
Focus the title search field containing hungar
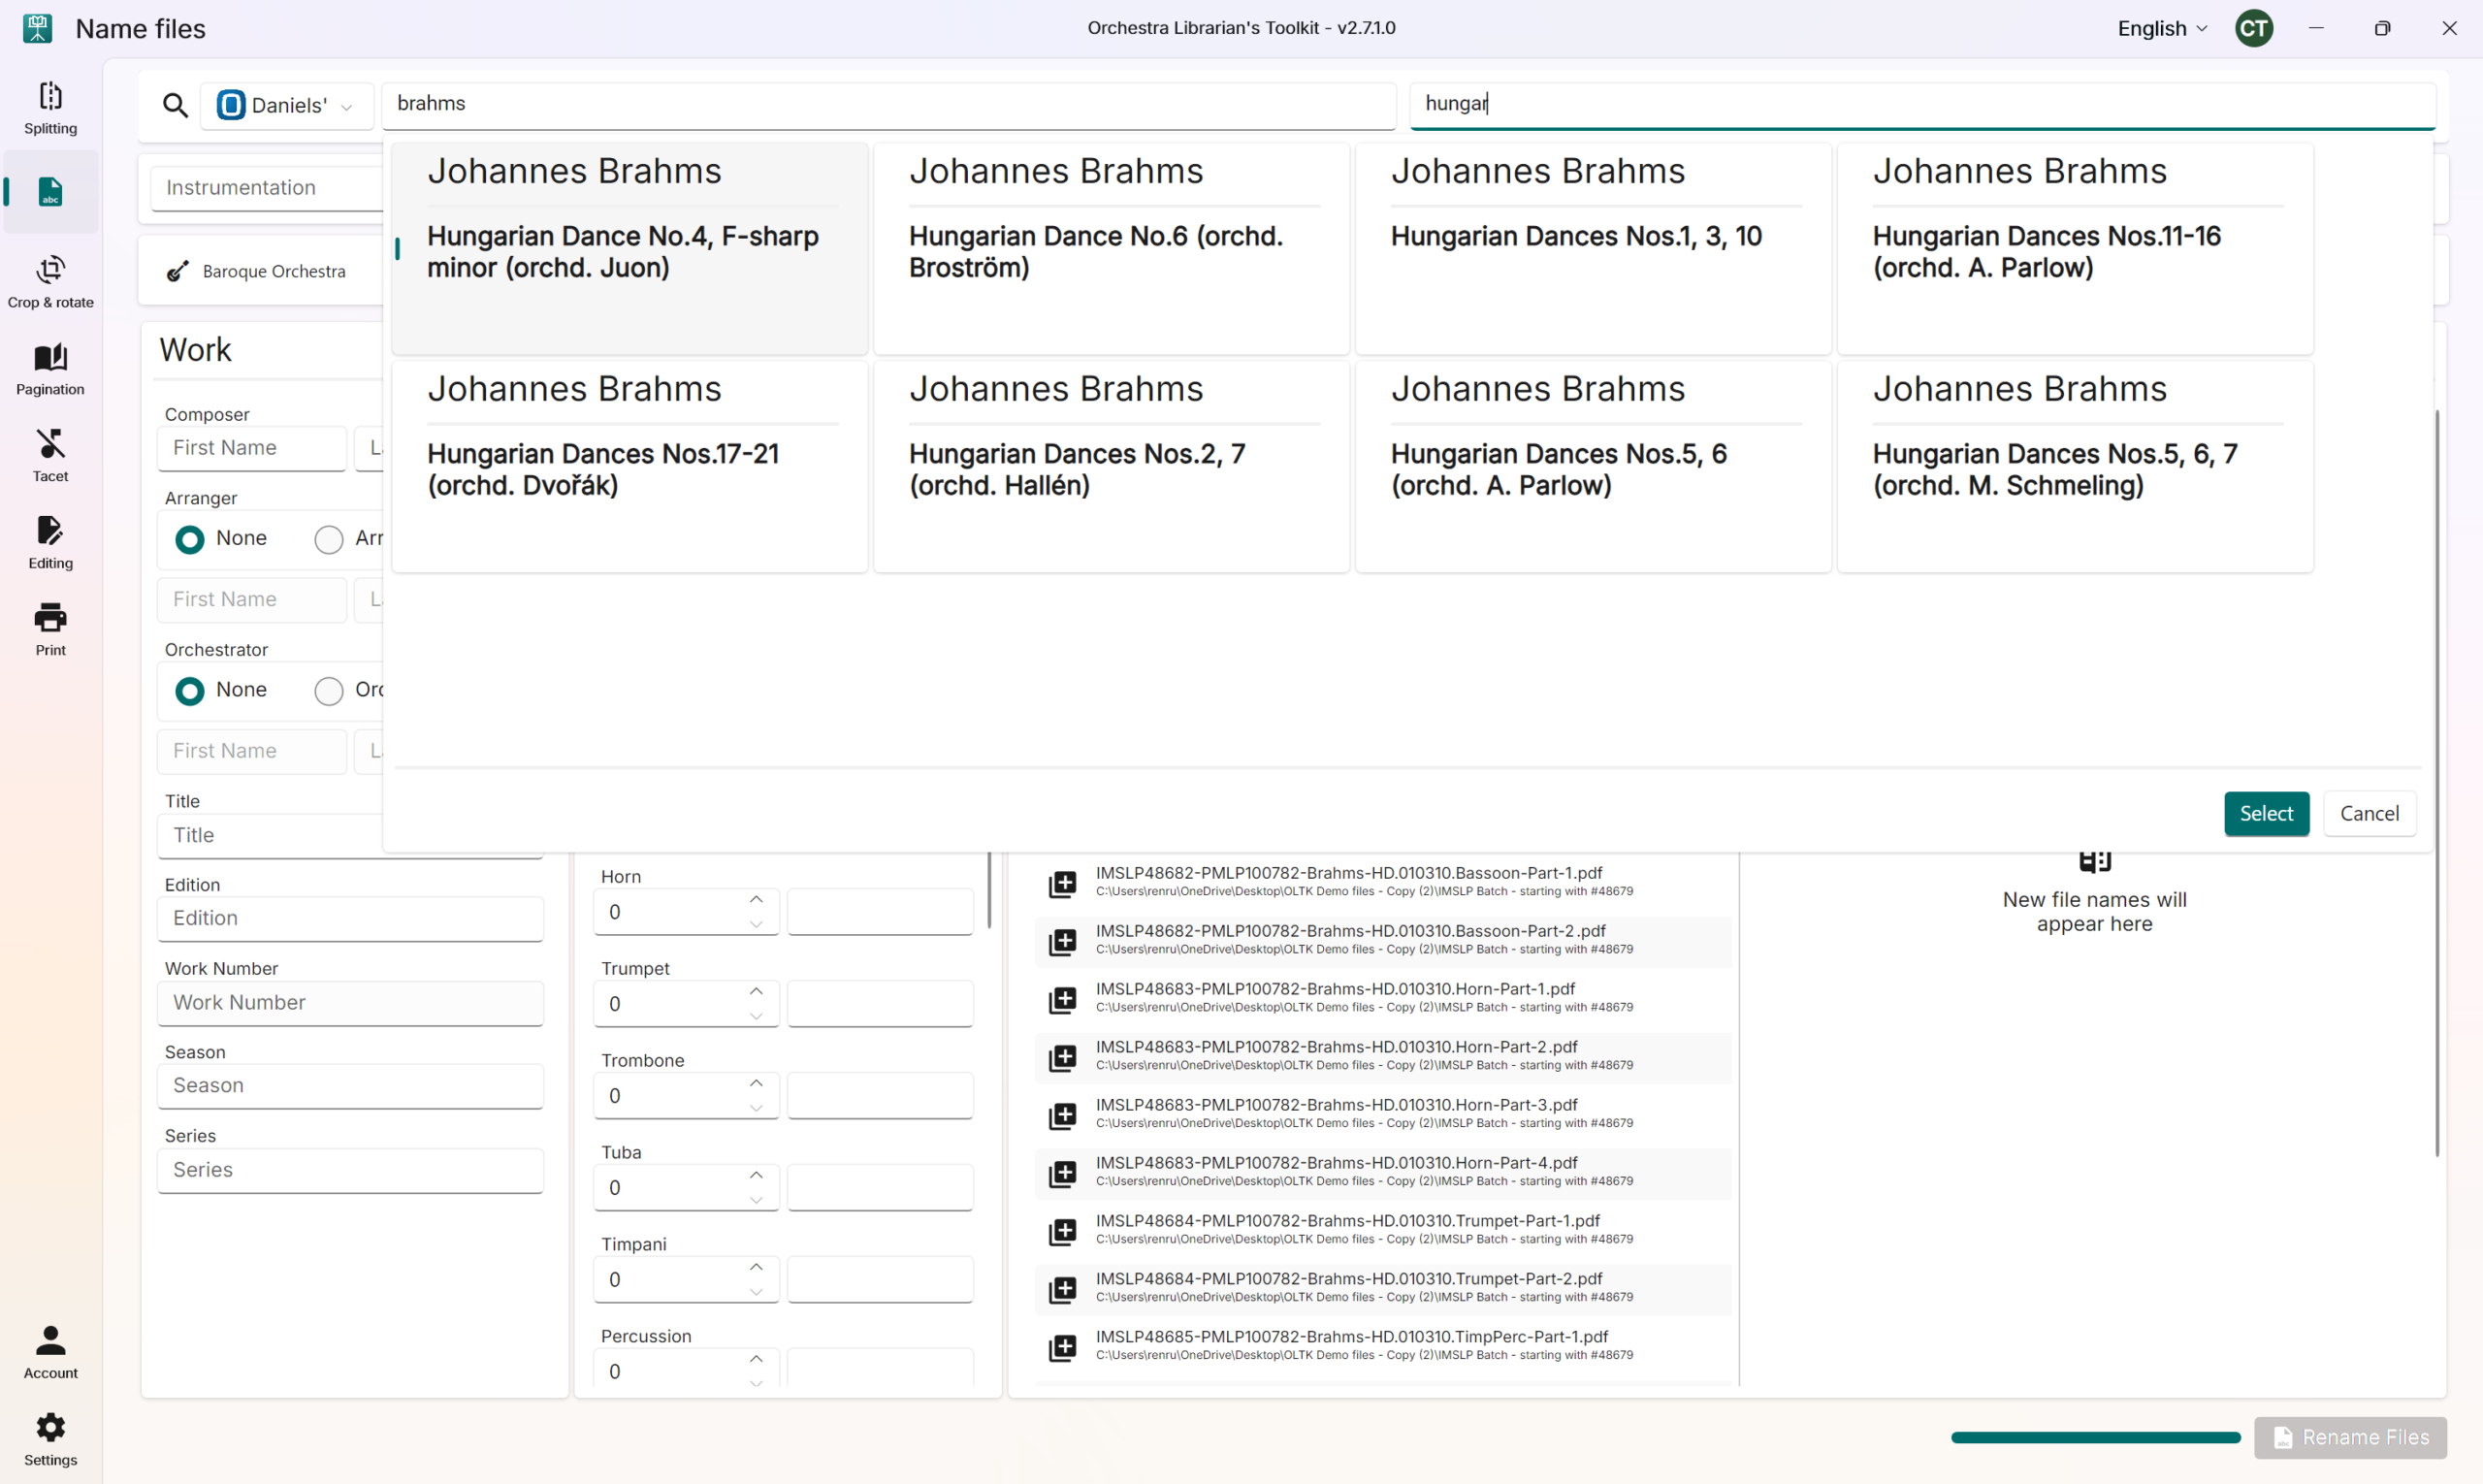click(x=1922, y=105)
